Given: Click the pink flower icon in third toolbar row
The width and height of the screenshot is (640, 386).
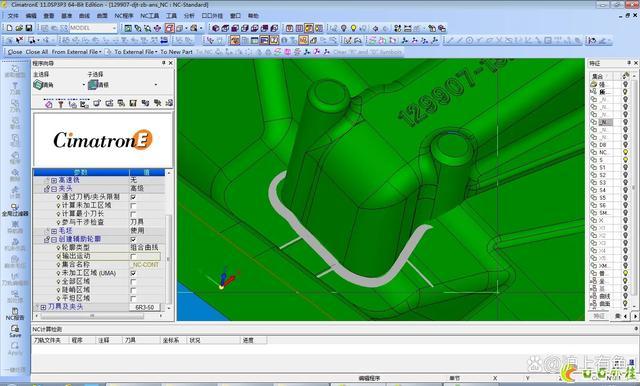Looking at the screenshot, I should (x=287, y=52).
